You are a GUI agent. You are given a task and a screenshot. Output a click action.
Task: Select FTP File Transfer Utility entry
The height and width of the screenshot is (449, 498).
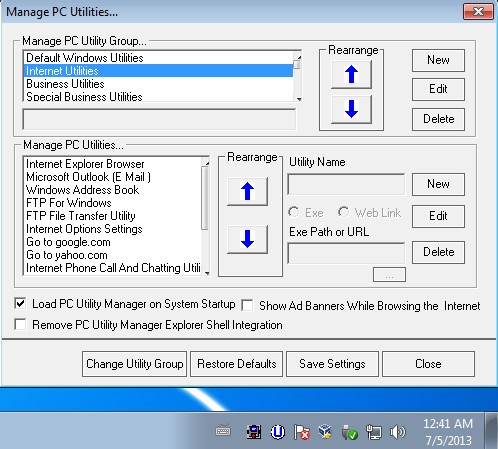(113, 216)
